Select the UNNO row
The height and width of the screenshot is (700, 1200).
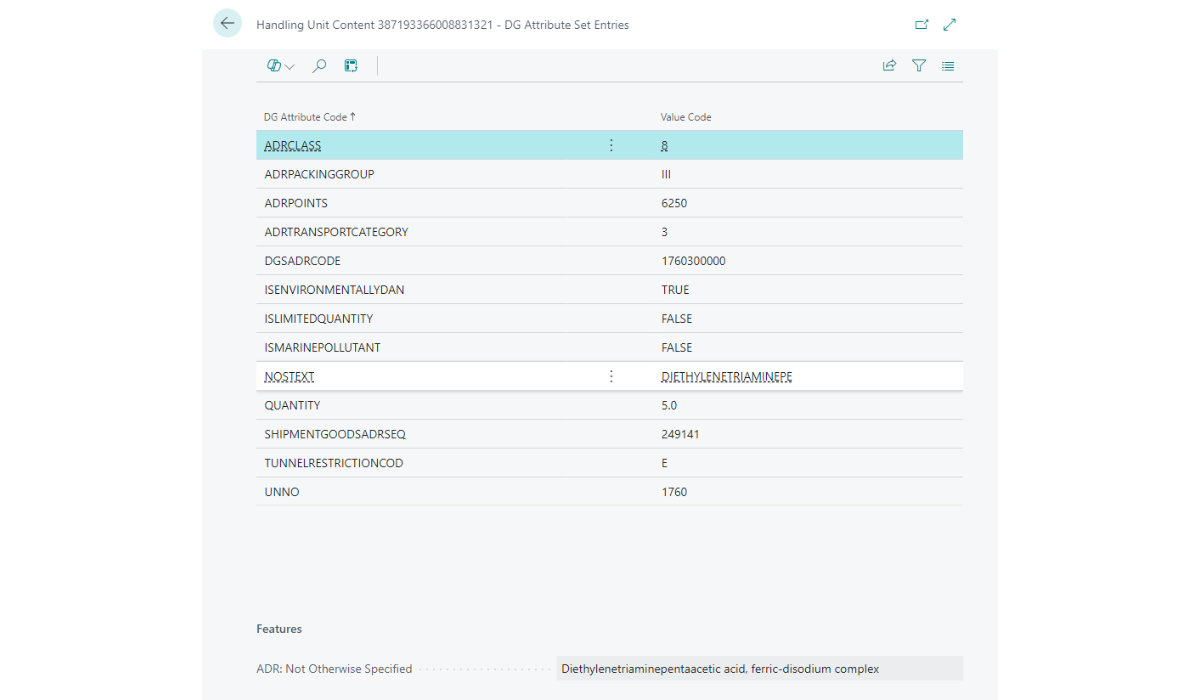(x=609, y=493)
